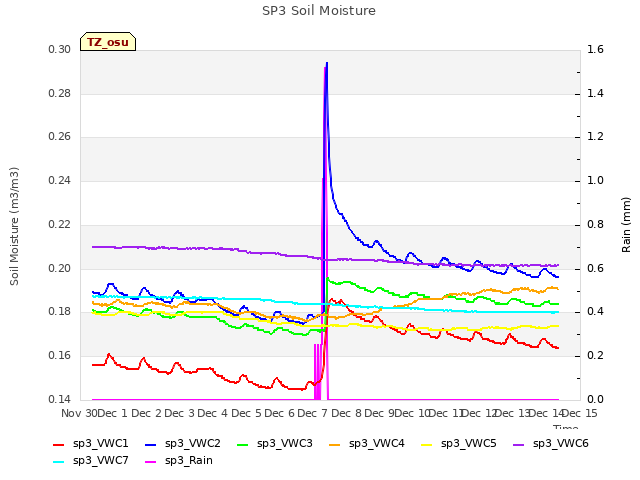The width and height of the screenshot is (640, 480).
Task: Click the Dec 4 x-axis tick label
Action: (213, 413)
